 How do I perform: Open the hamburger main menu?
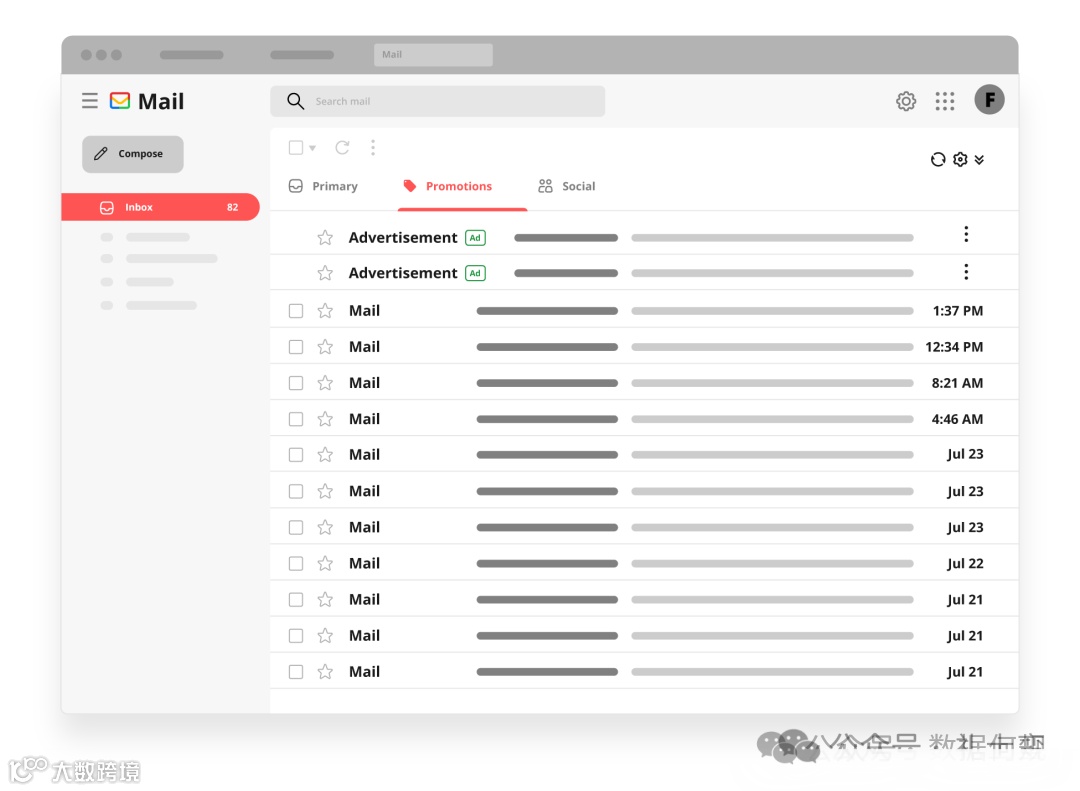pyautogui.click(x=90, y=101)
